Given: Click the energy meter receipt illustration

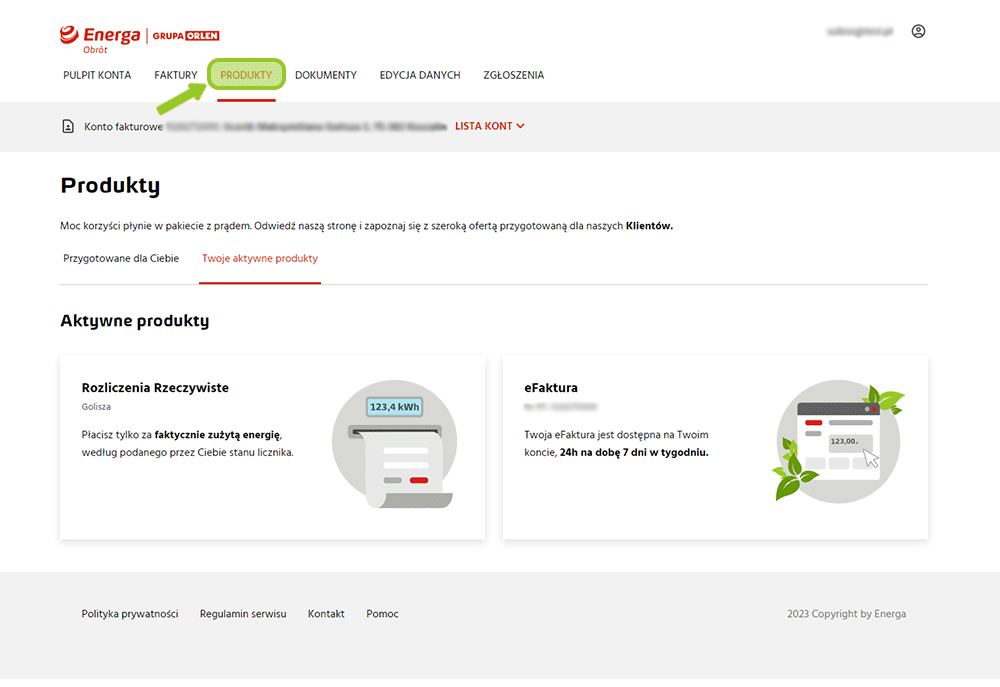Looking at the screenshot, I should [394, 445].
